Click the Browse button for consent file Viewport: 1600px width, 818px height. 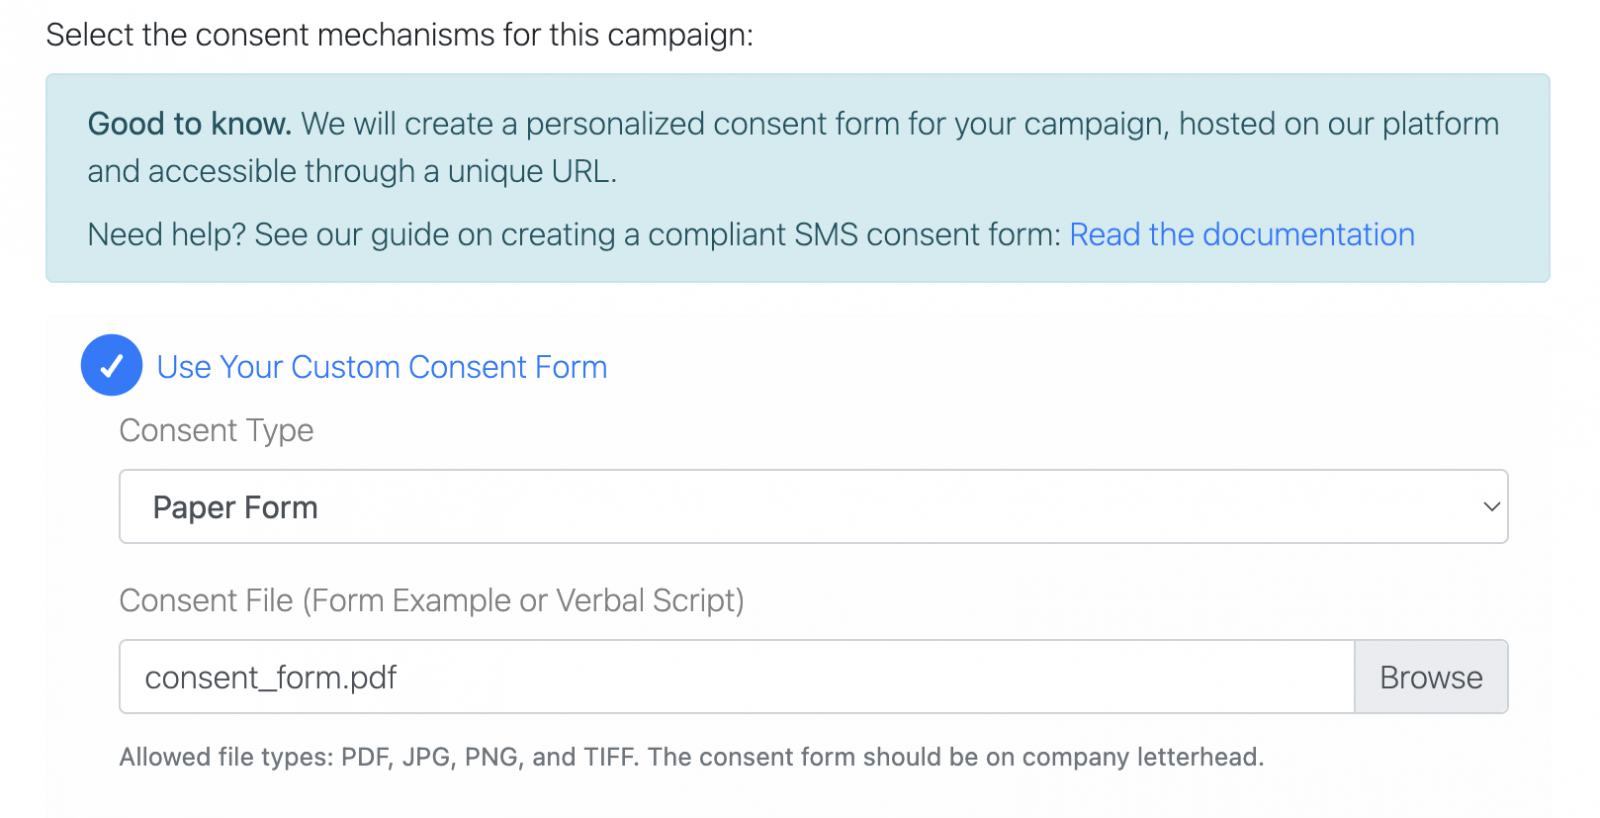coord(1431,677)
